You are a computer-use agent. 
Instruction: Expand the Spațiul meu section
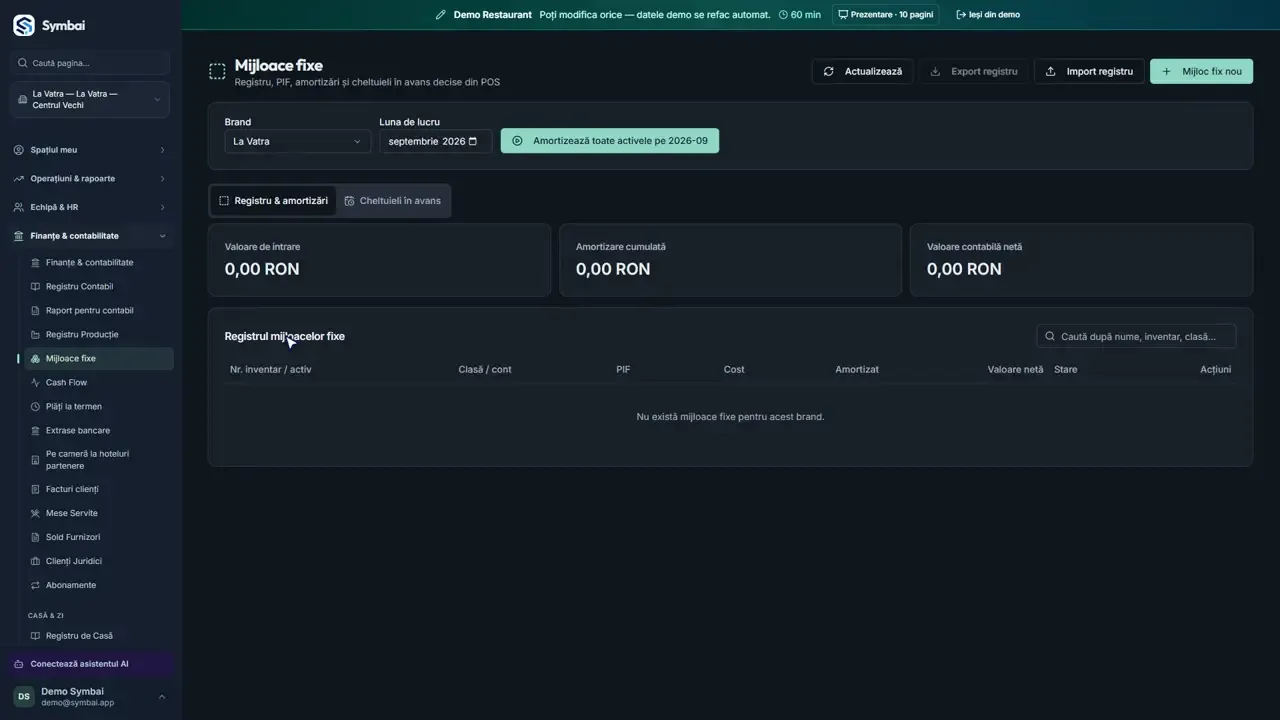90,150
